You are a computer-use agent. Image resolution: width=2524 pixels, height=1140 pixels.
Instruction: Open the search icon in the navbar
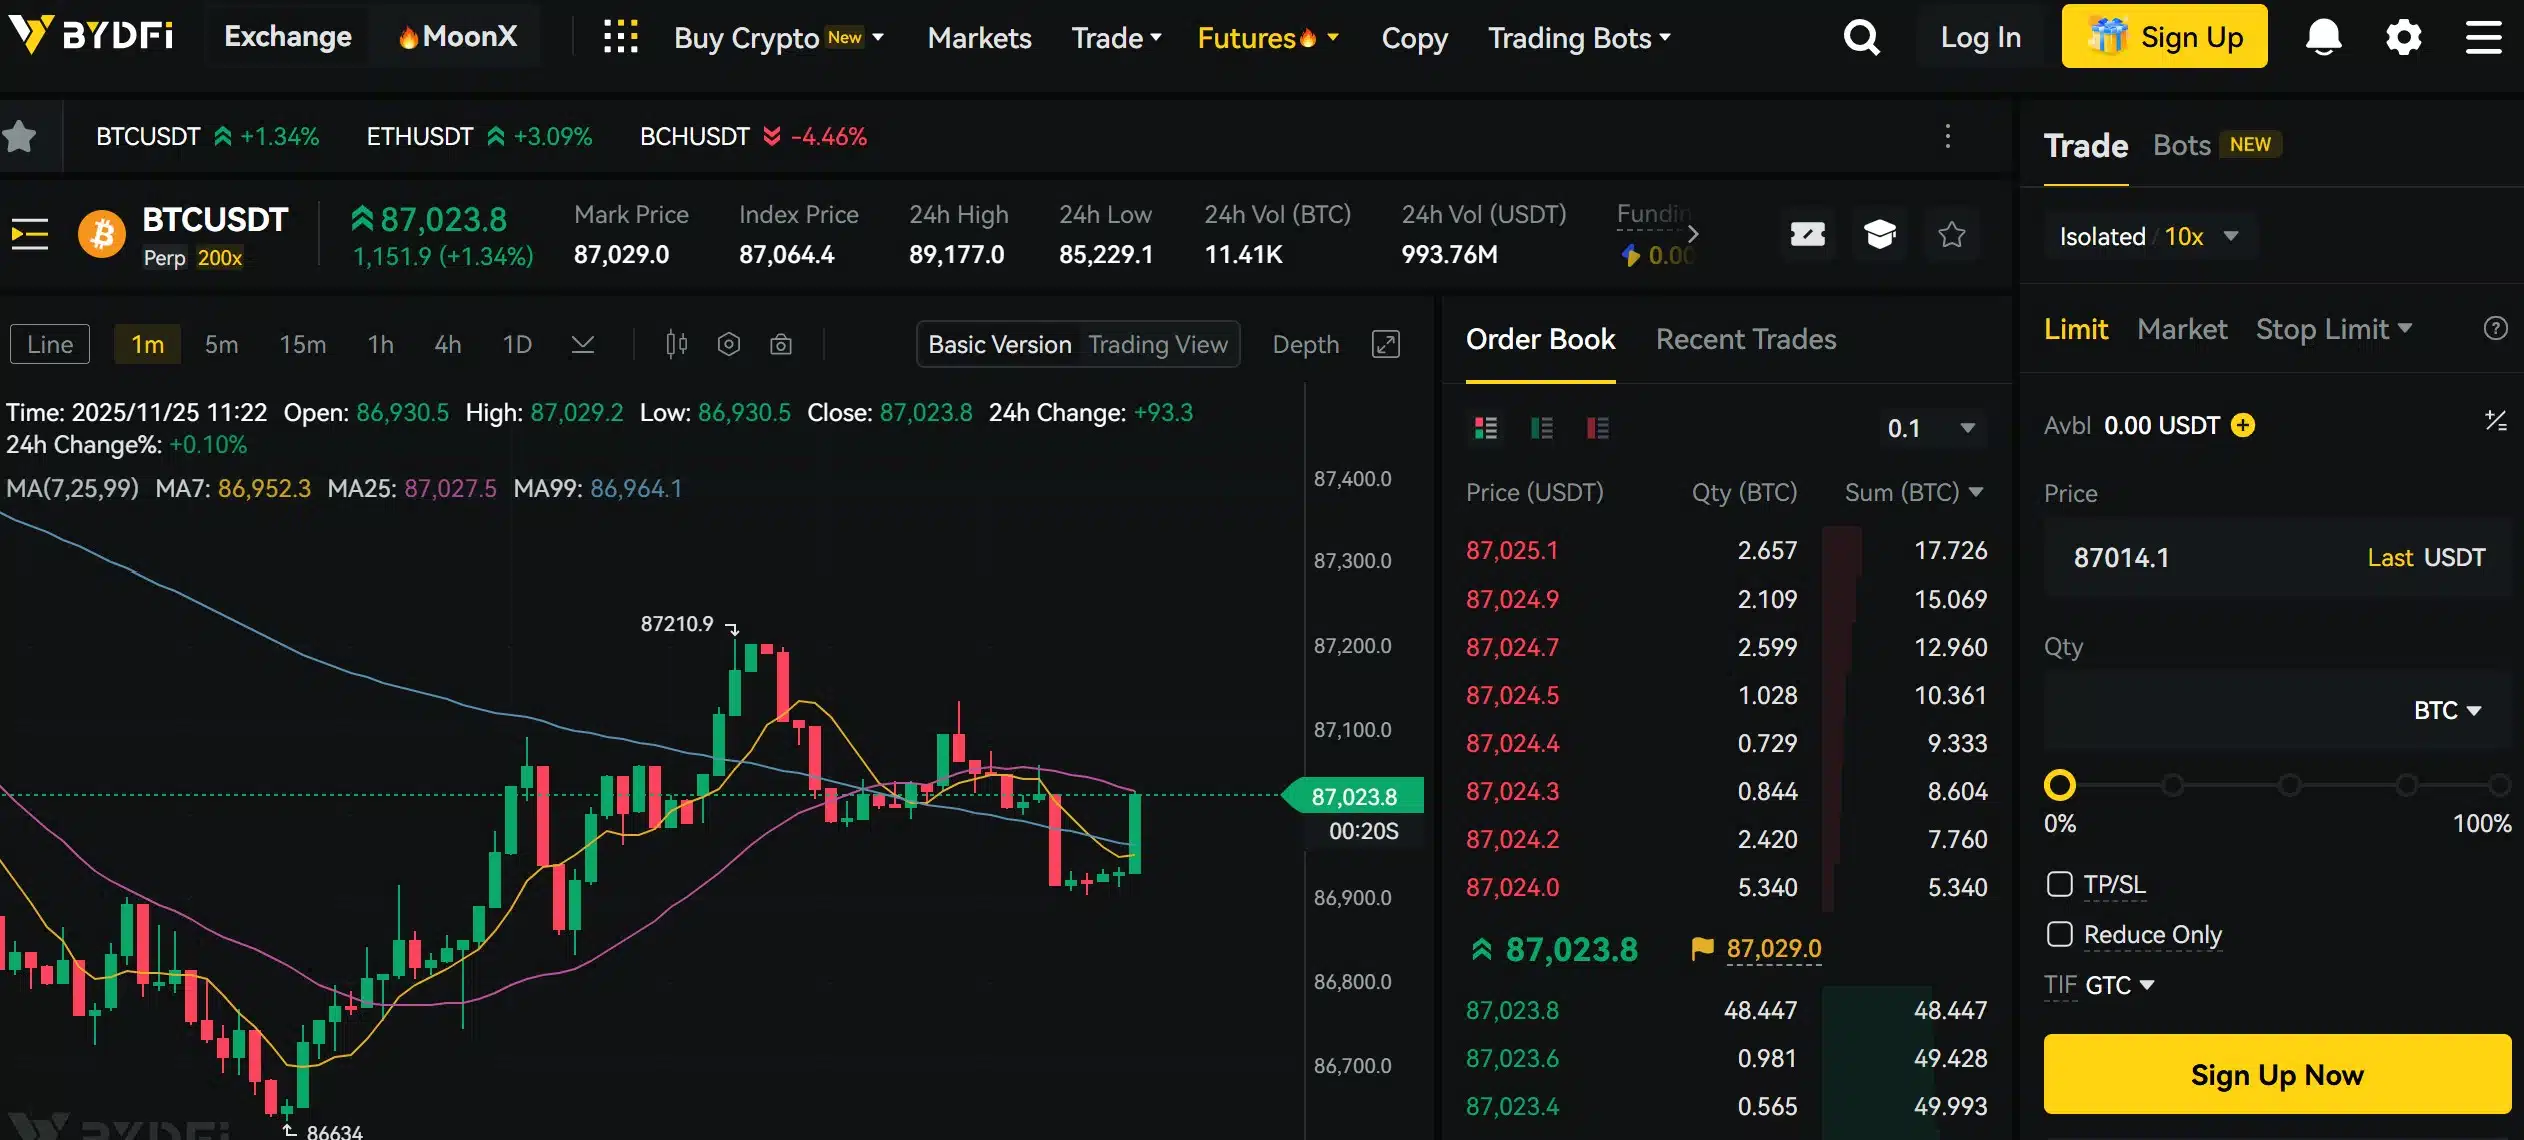pyautogui.click(x=1861, y=36)
